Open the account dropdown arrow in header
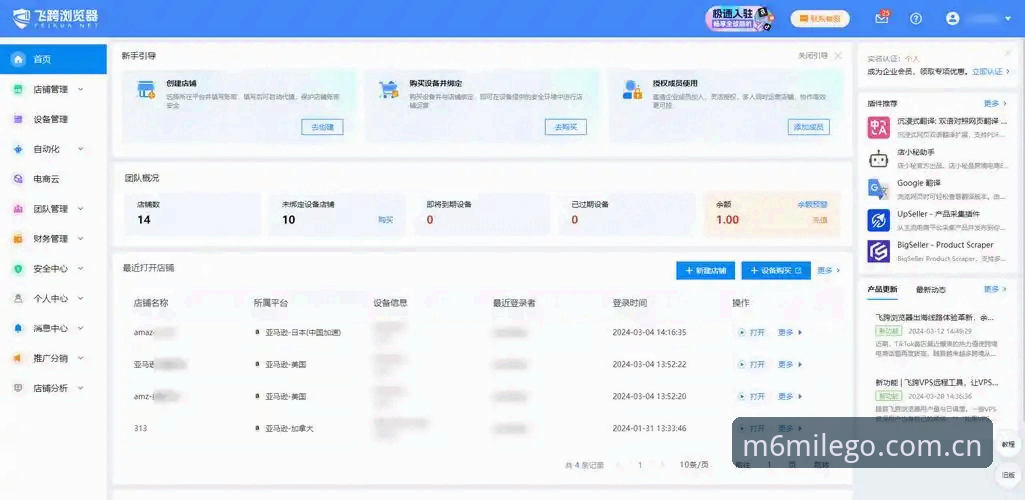 (x=1007, y=19)
